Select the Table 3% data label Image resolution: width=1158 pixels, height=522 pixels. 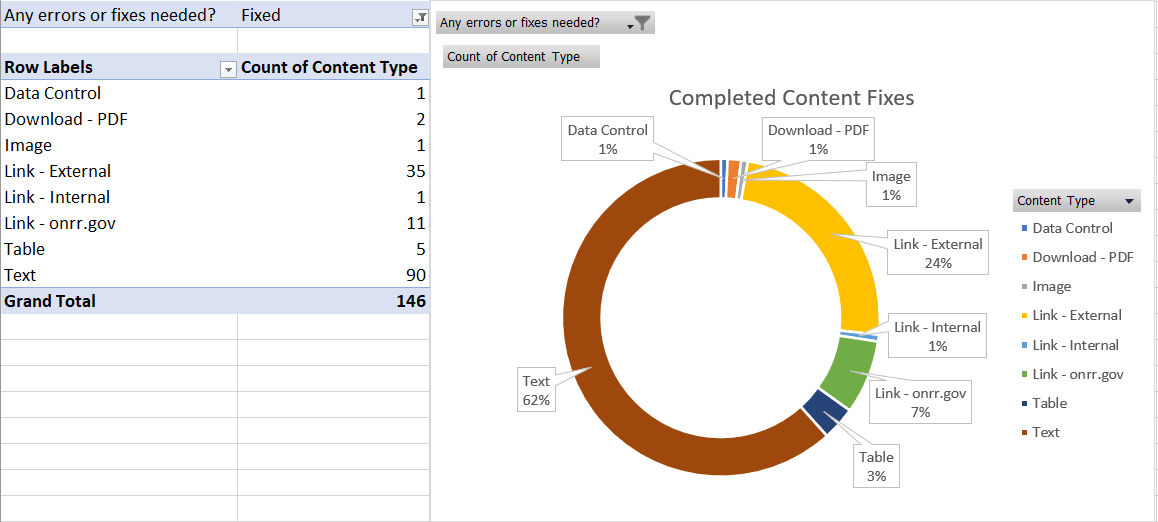(x=876, y=466)
